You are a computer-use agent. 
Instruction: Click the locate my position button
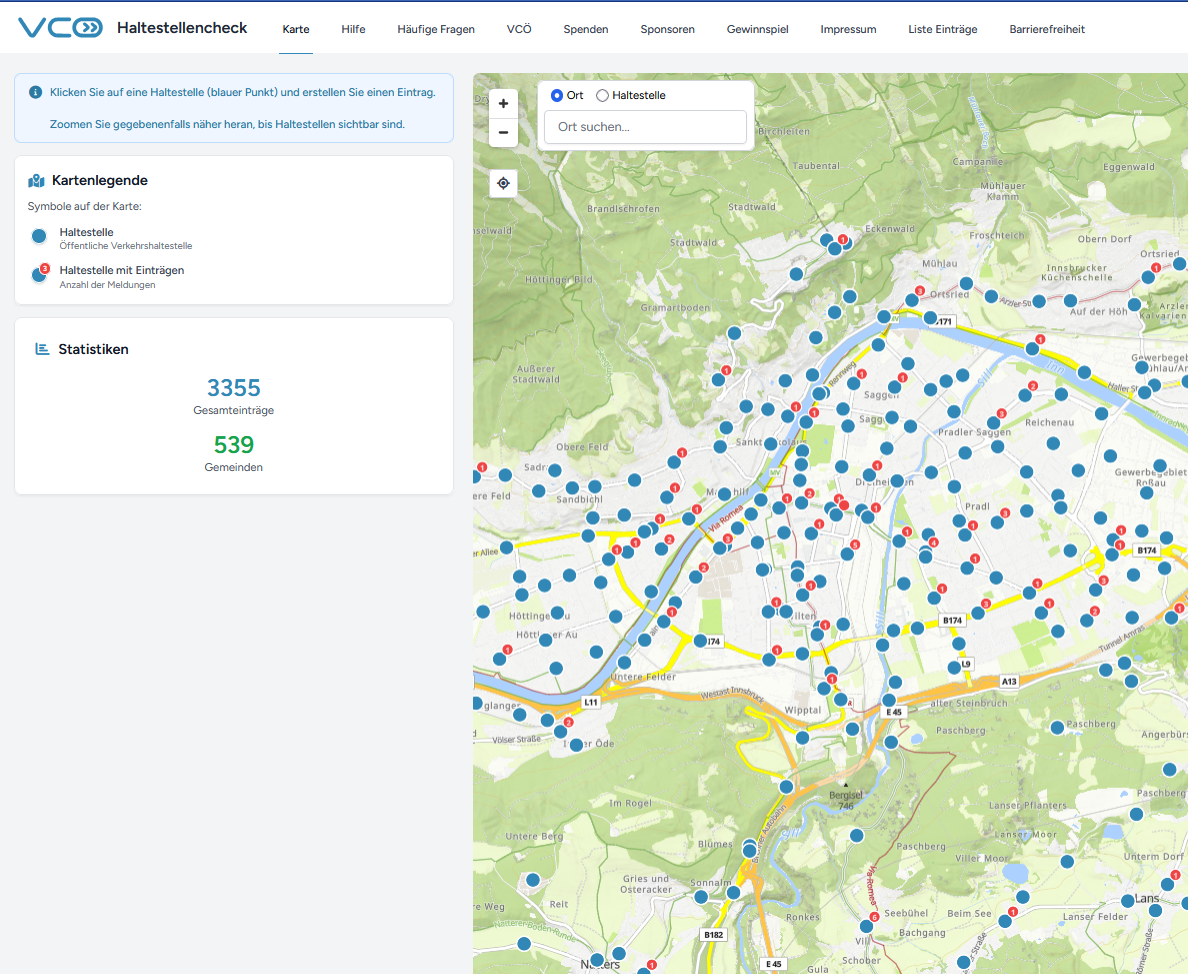click(x=503, y=183)
